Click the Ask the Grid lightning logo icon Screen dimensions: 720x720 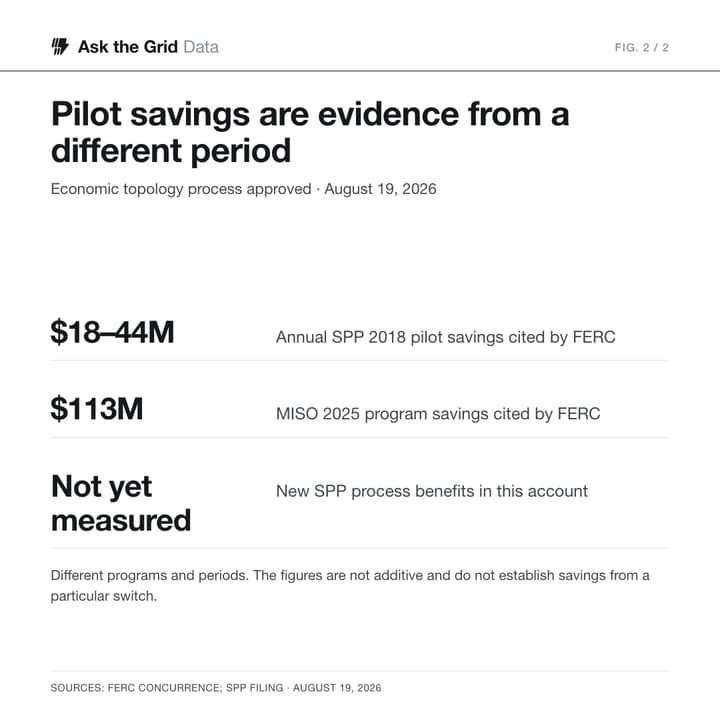pyautogui.click(x=60, y=47)
